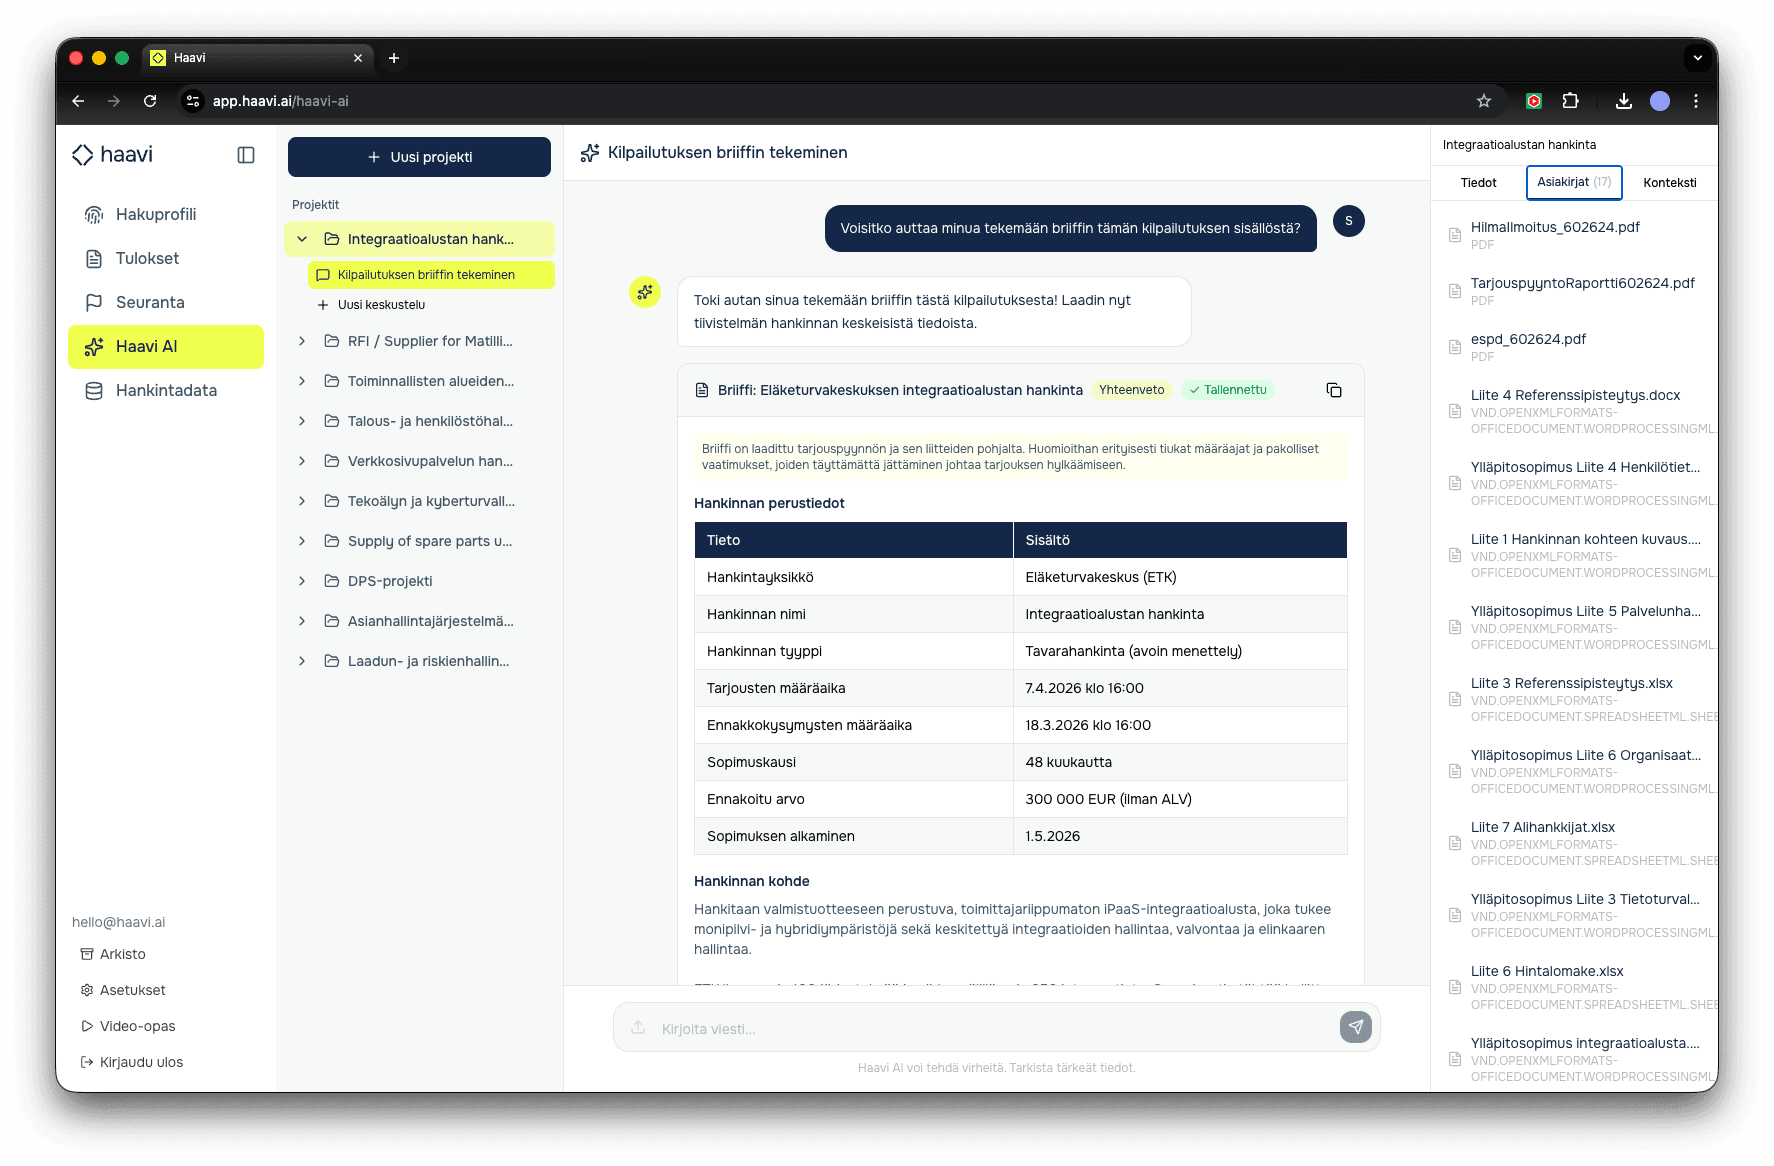Select the Tulokset results icon

coord(92,258)
